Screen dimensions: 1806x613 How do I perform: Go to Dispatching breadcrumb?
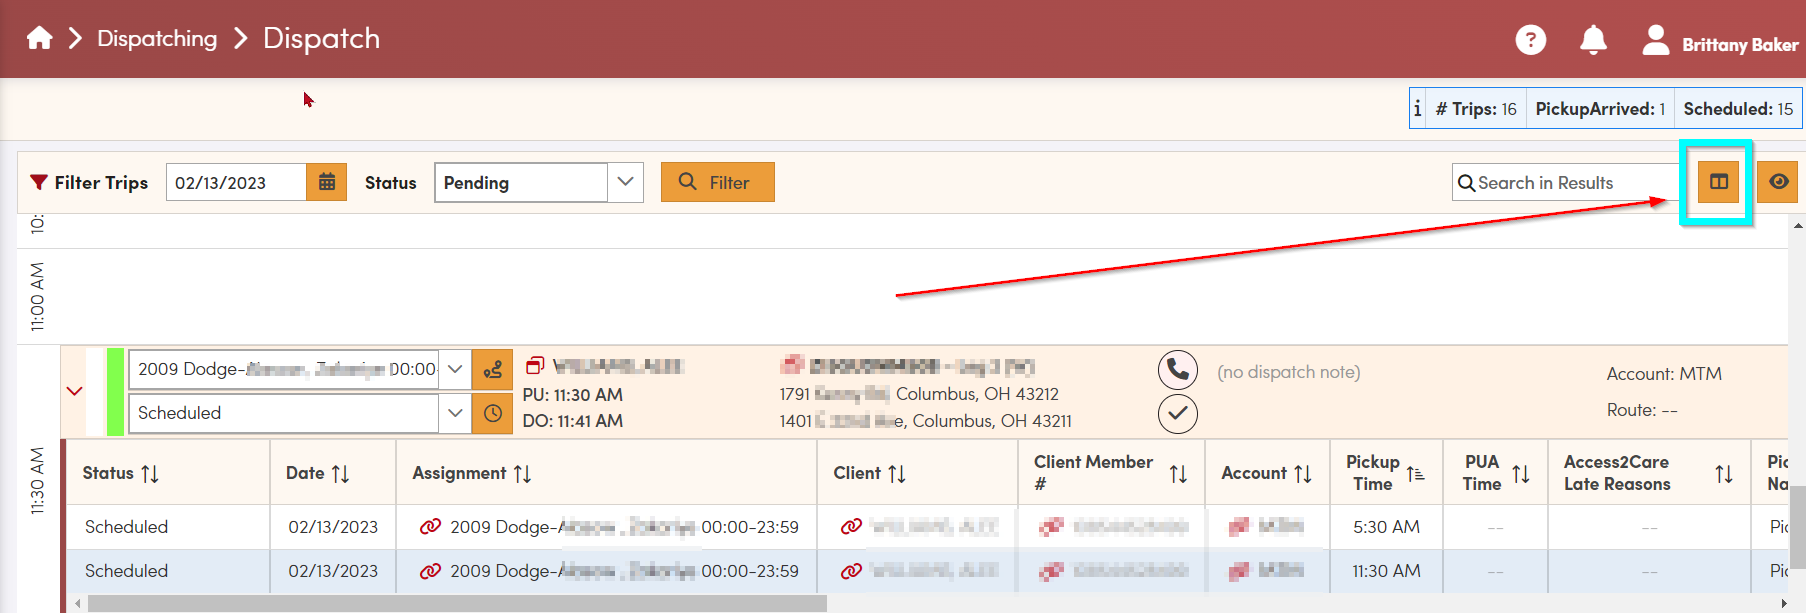tap(157, 39)
